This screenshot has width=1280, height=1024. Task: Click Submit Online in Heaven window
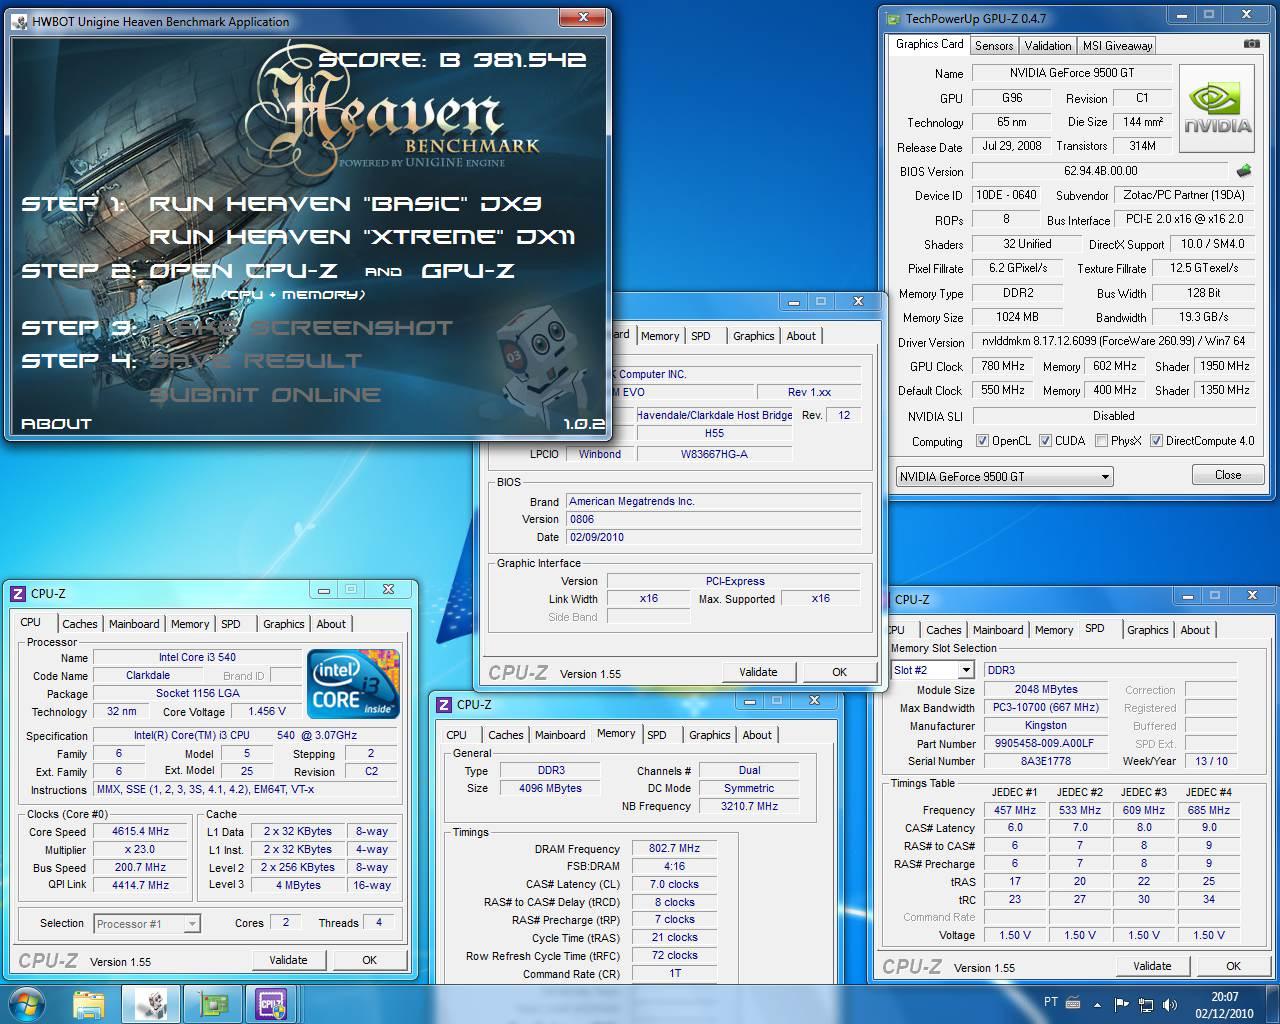click(x=265, y=395)
